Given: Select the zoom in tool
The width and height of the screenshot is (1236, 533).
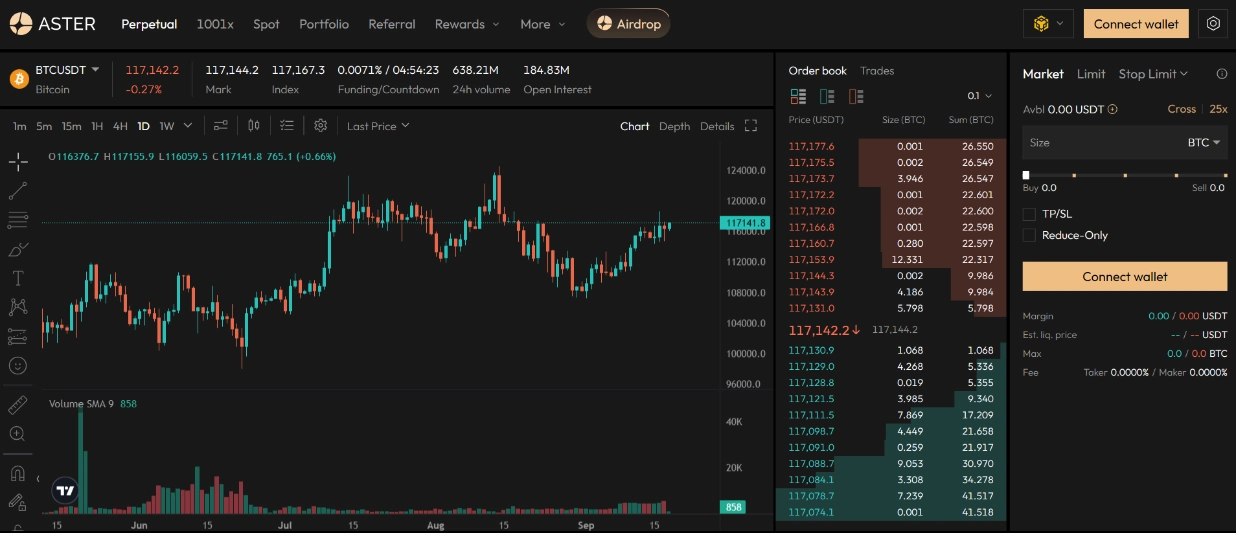Looking at the screenshot, I should pyautogui.click(x=18, y=434).
